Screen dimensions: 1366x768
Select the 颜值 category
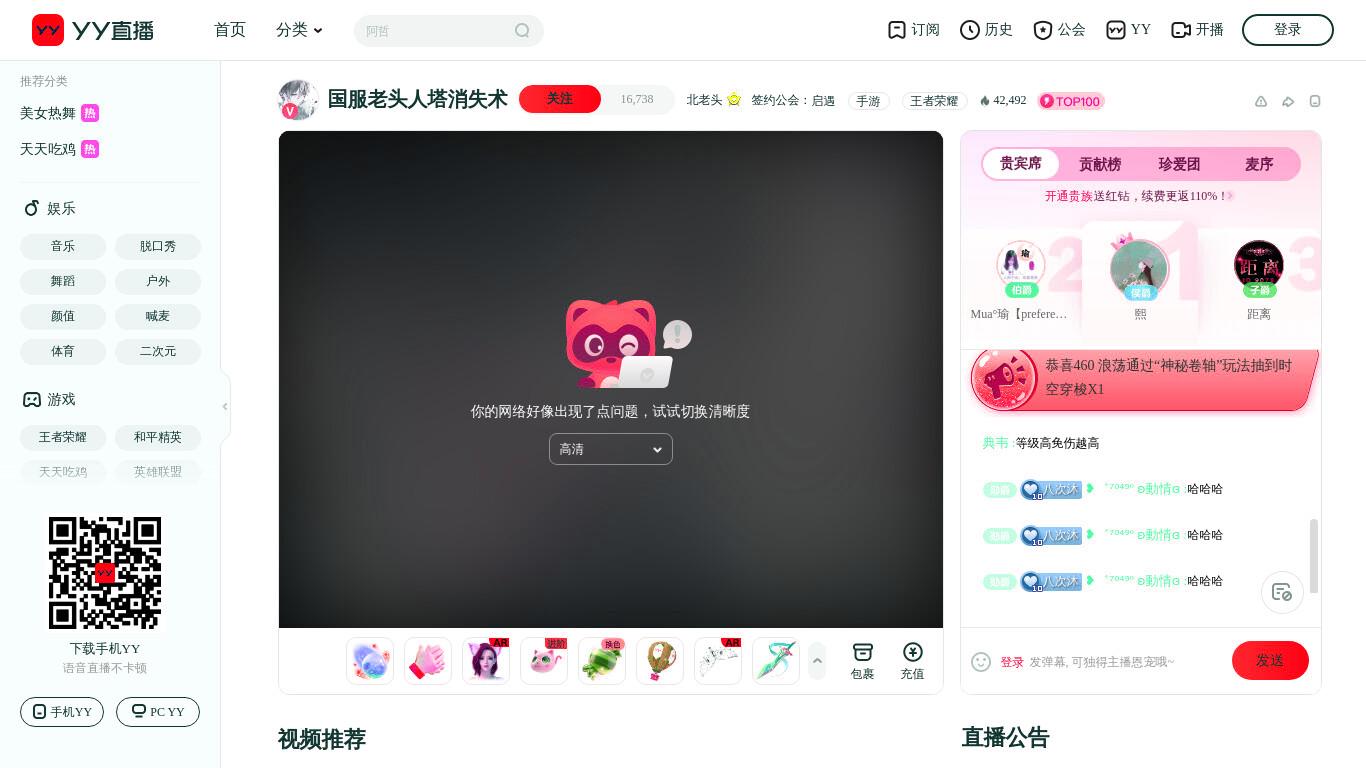pyautogui.click(x=63, y=316)
